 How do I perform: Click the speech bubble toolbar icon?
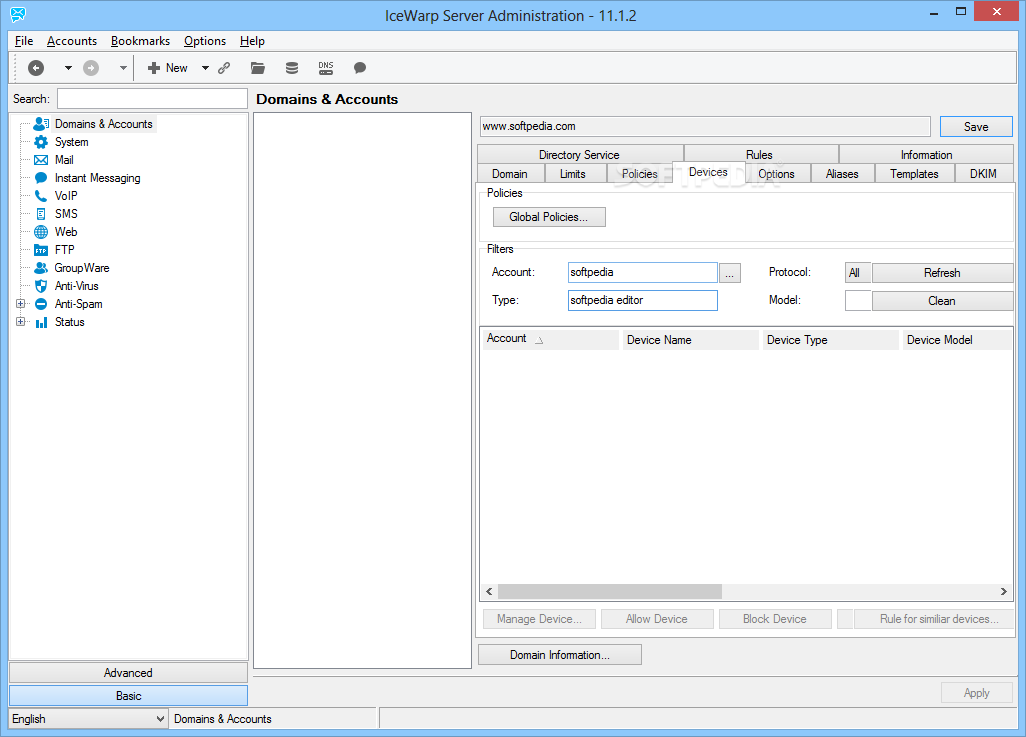359,67
